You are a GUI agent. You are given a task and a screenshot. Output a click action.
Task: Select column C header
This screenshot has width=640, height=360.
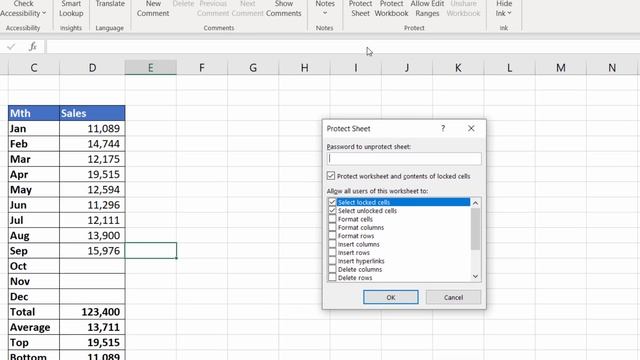pyautogui.click(x=34, y=68)
